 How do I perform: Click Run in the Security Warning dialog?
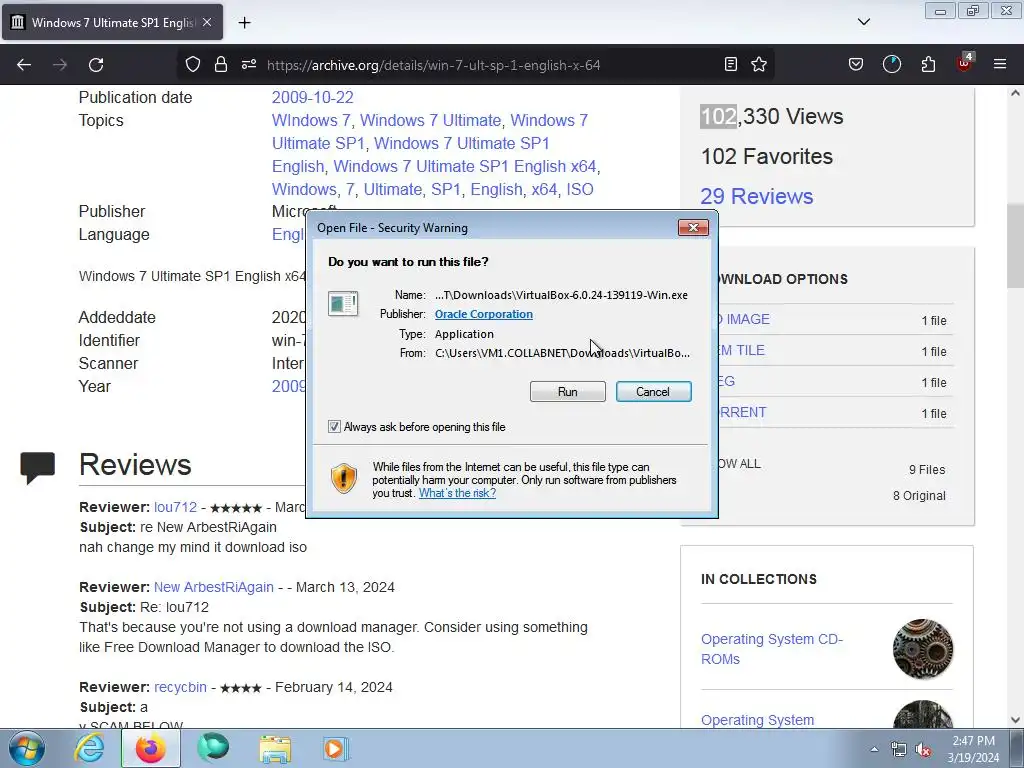(568, 392)
